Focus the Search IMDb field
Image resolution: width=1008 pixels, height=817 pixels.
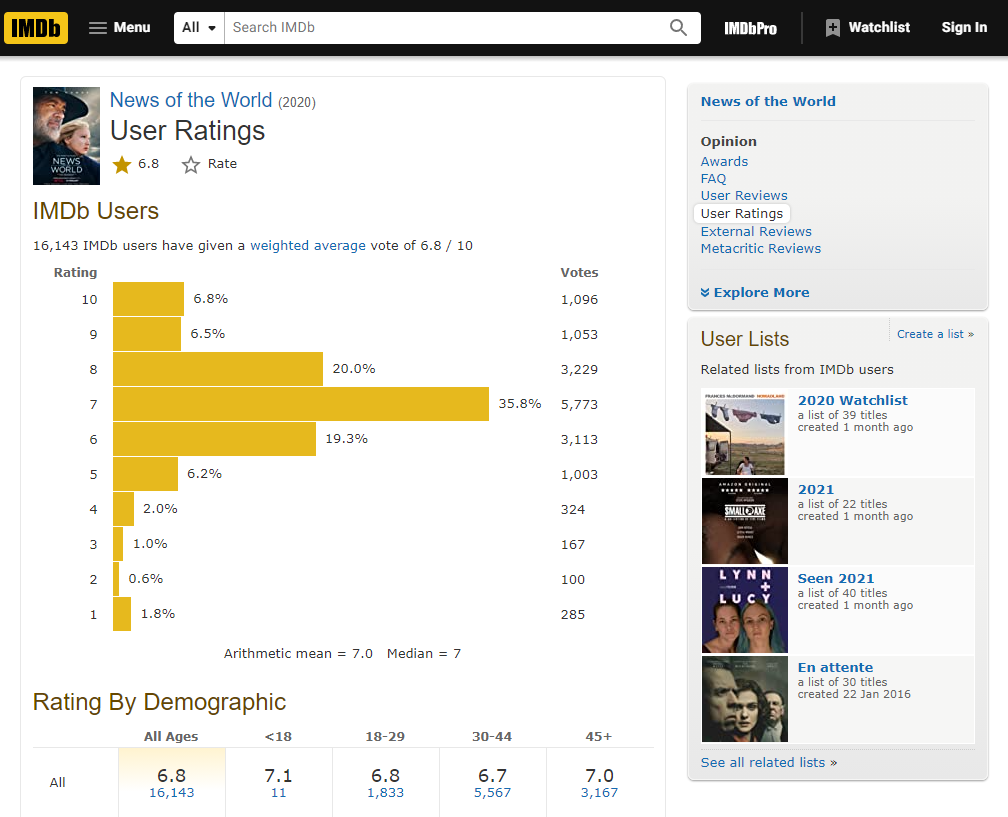pos(444,28)
